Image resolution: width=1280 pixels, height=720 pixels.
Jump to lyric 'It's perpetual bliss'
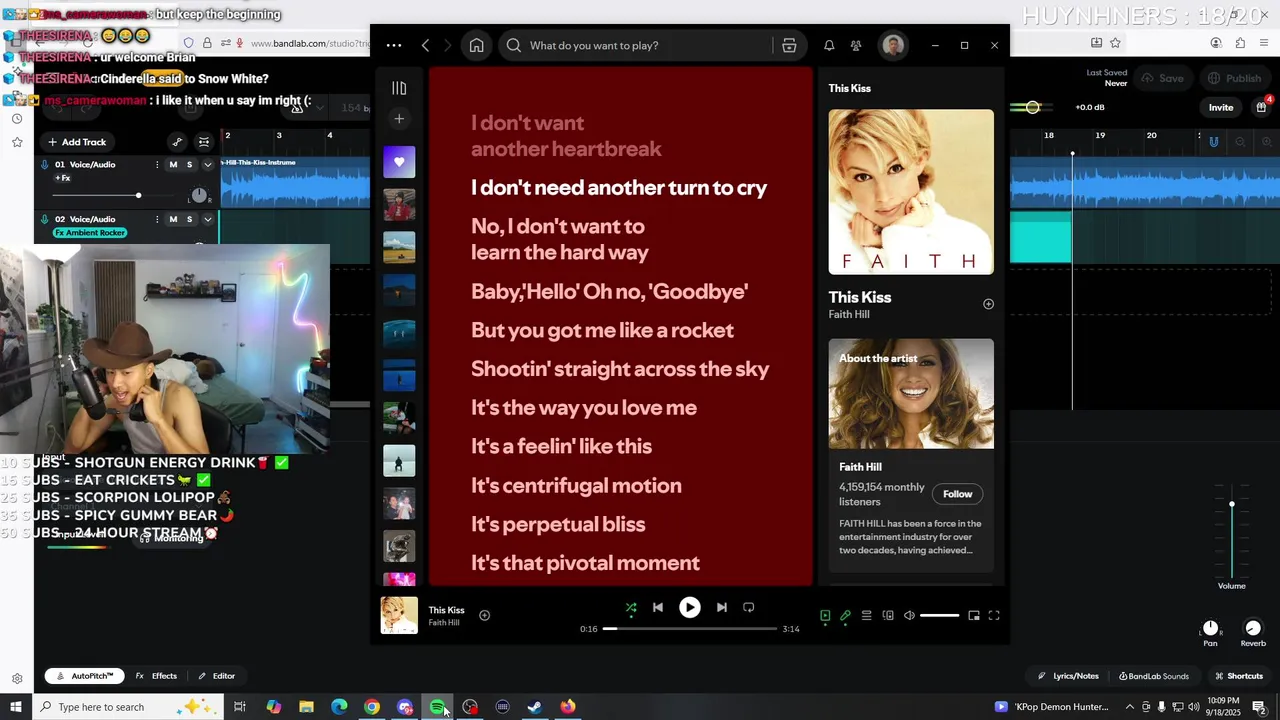(558, 524)
